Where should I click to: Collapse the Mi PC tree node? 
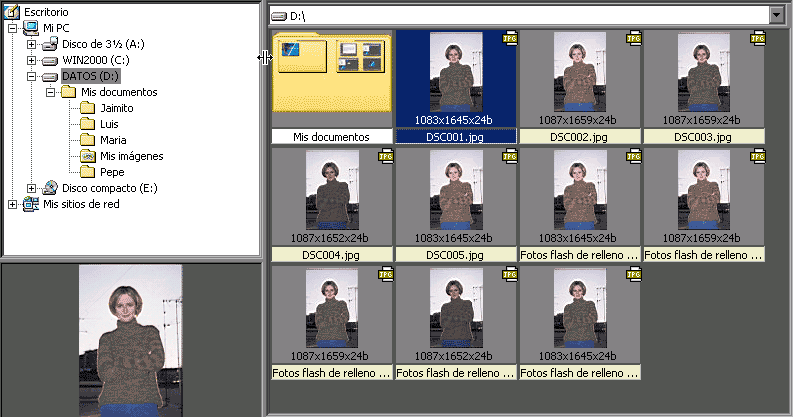click(x=13, y=28)
